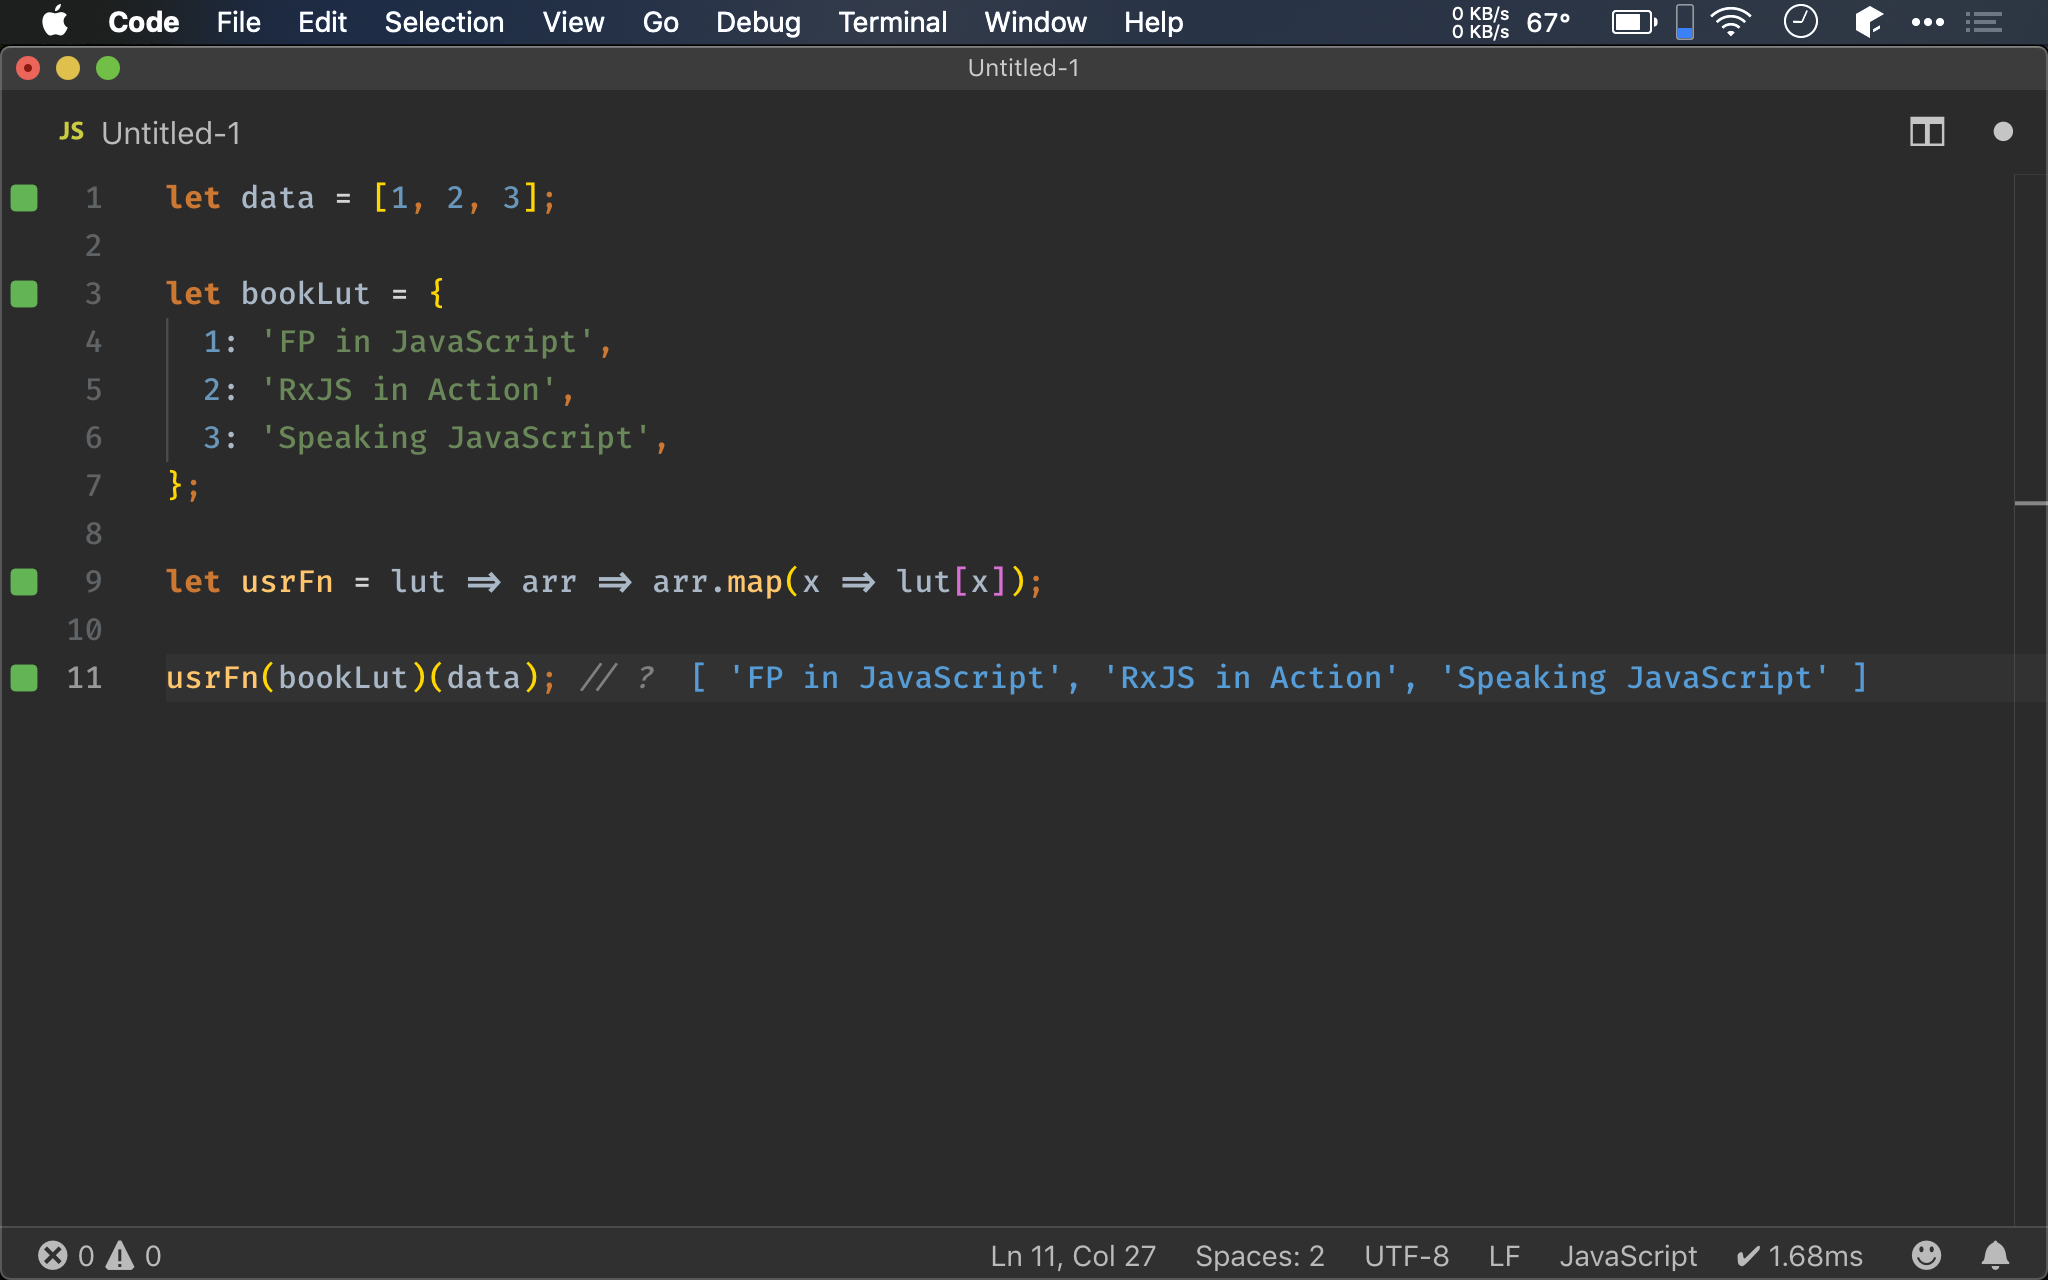Click the network speed KB/s indicator

point(1480,22)
